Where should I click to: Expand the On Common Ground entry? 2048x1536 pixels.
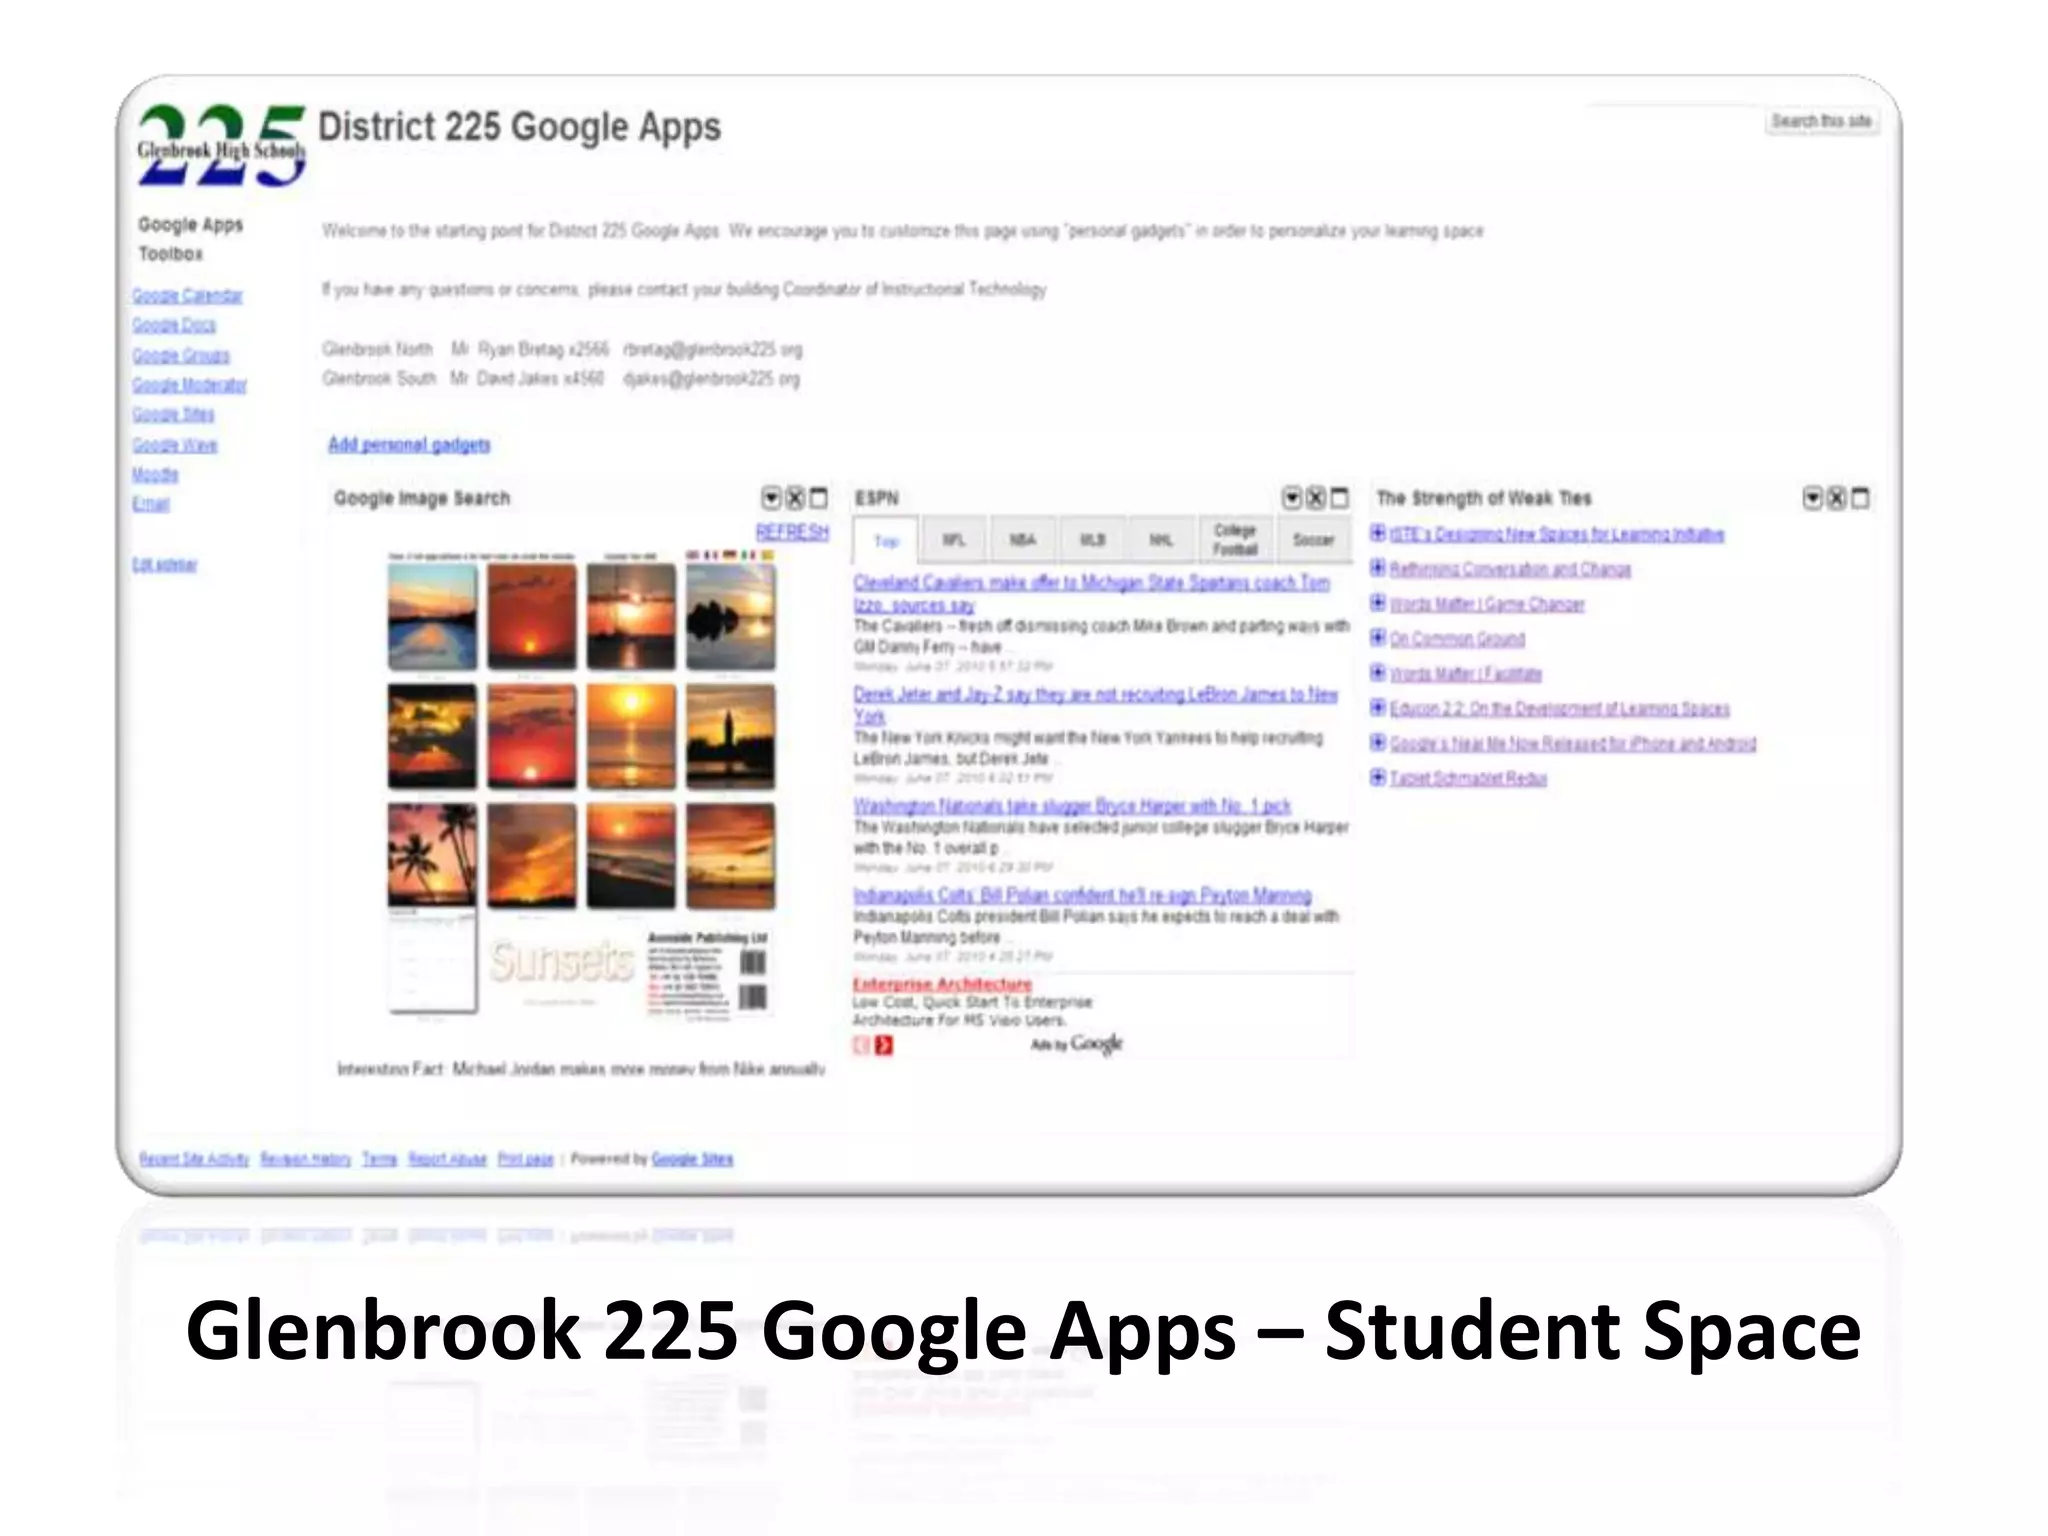point(1378,638)
